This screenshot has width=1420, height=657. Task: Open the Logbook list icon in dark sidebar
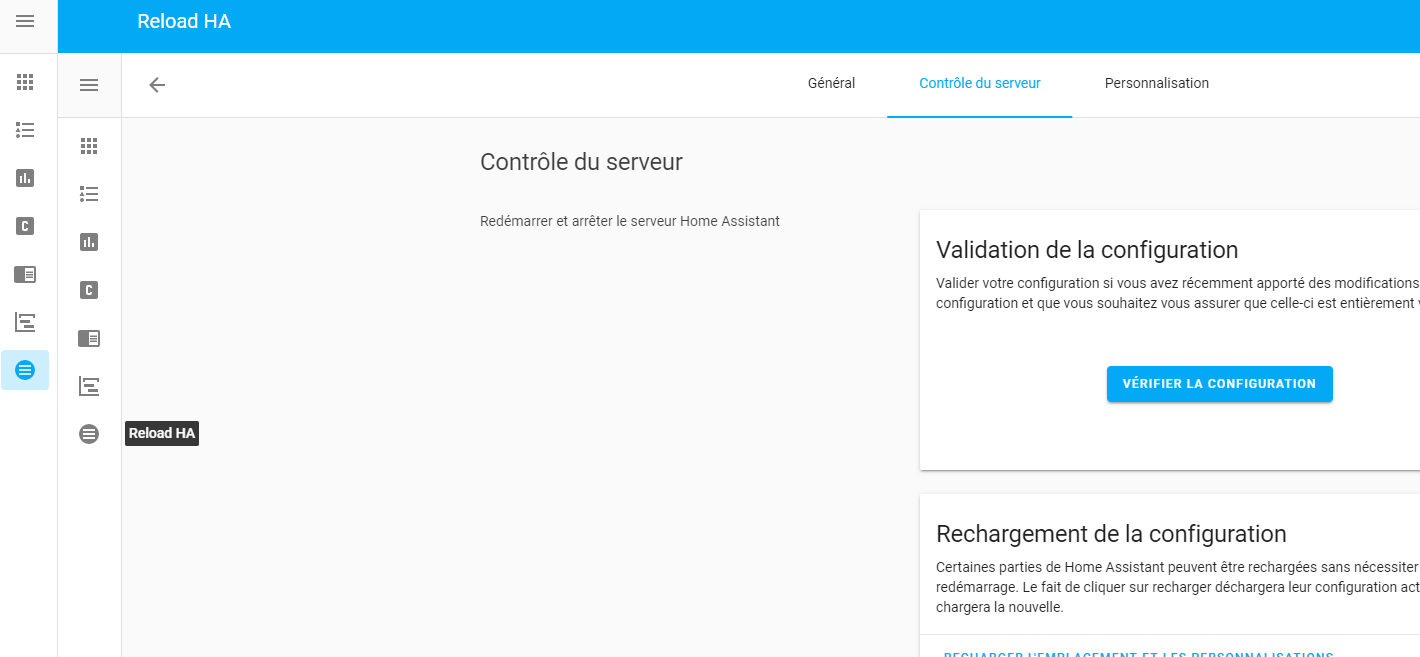[25, 130]
